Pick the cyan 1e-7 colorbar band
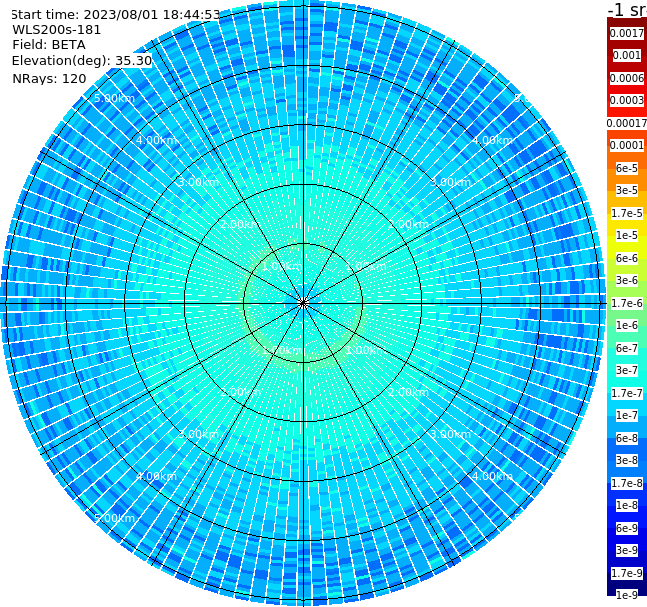This screenshot has width=647, height=607. coord(627,415)
